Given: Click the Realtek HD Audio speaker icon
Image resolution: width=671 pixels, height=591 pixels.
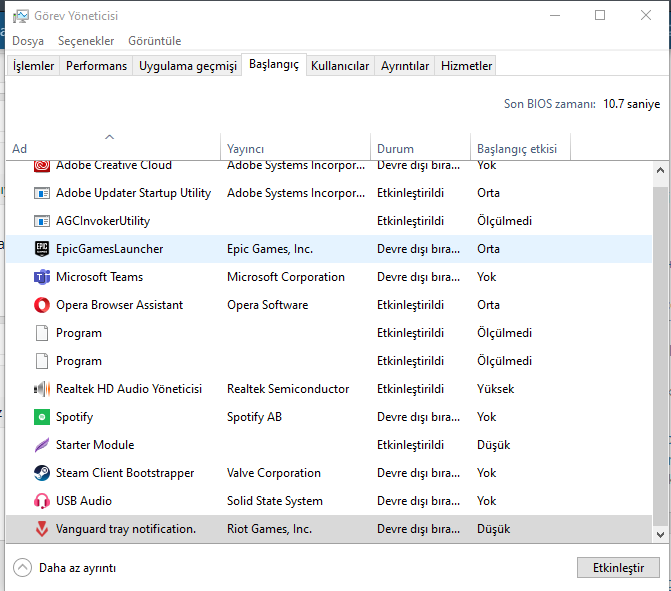Looking at the screenshot, I should (42, 389).
